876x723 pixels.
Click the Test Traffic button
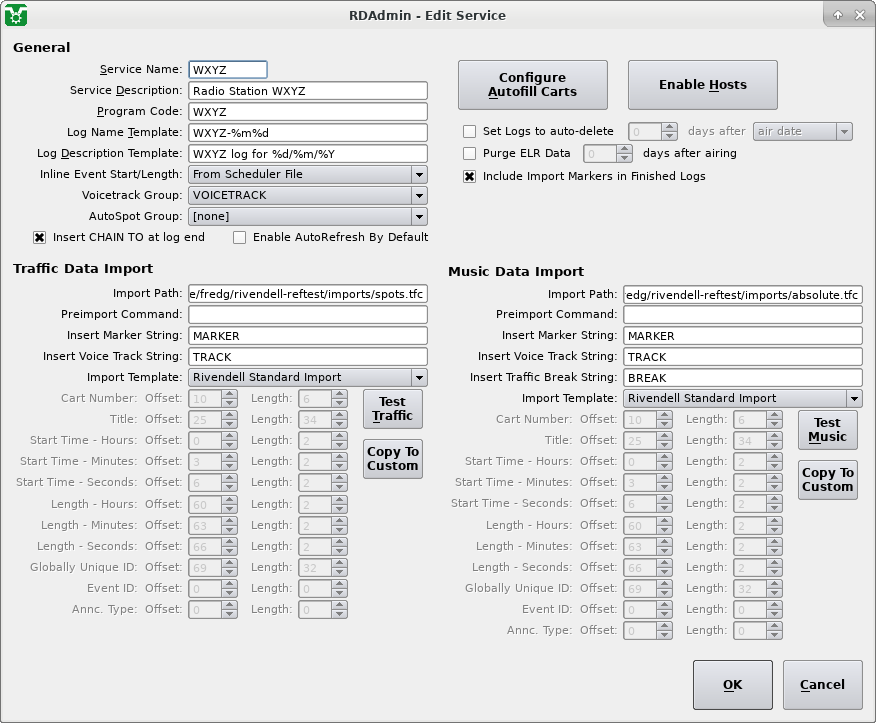coord(393,409)
